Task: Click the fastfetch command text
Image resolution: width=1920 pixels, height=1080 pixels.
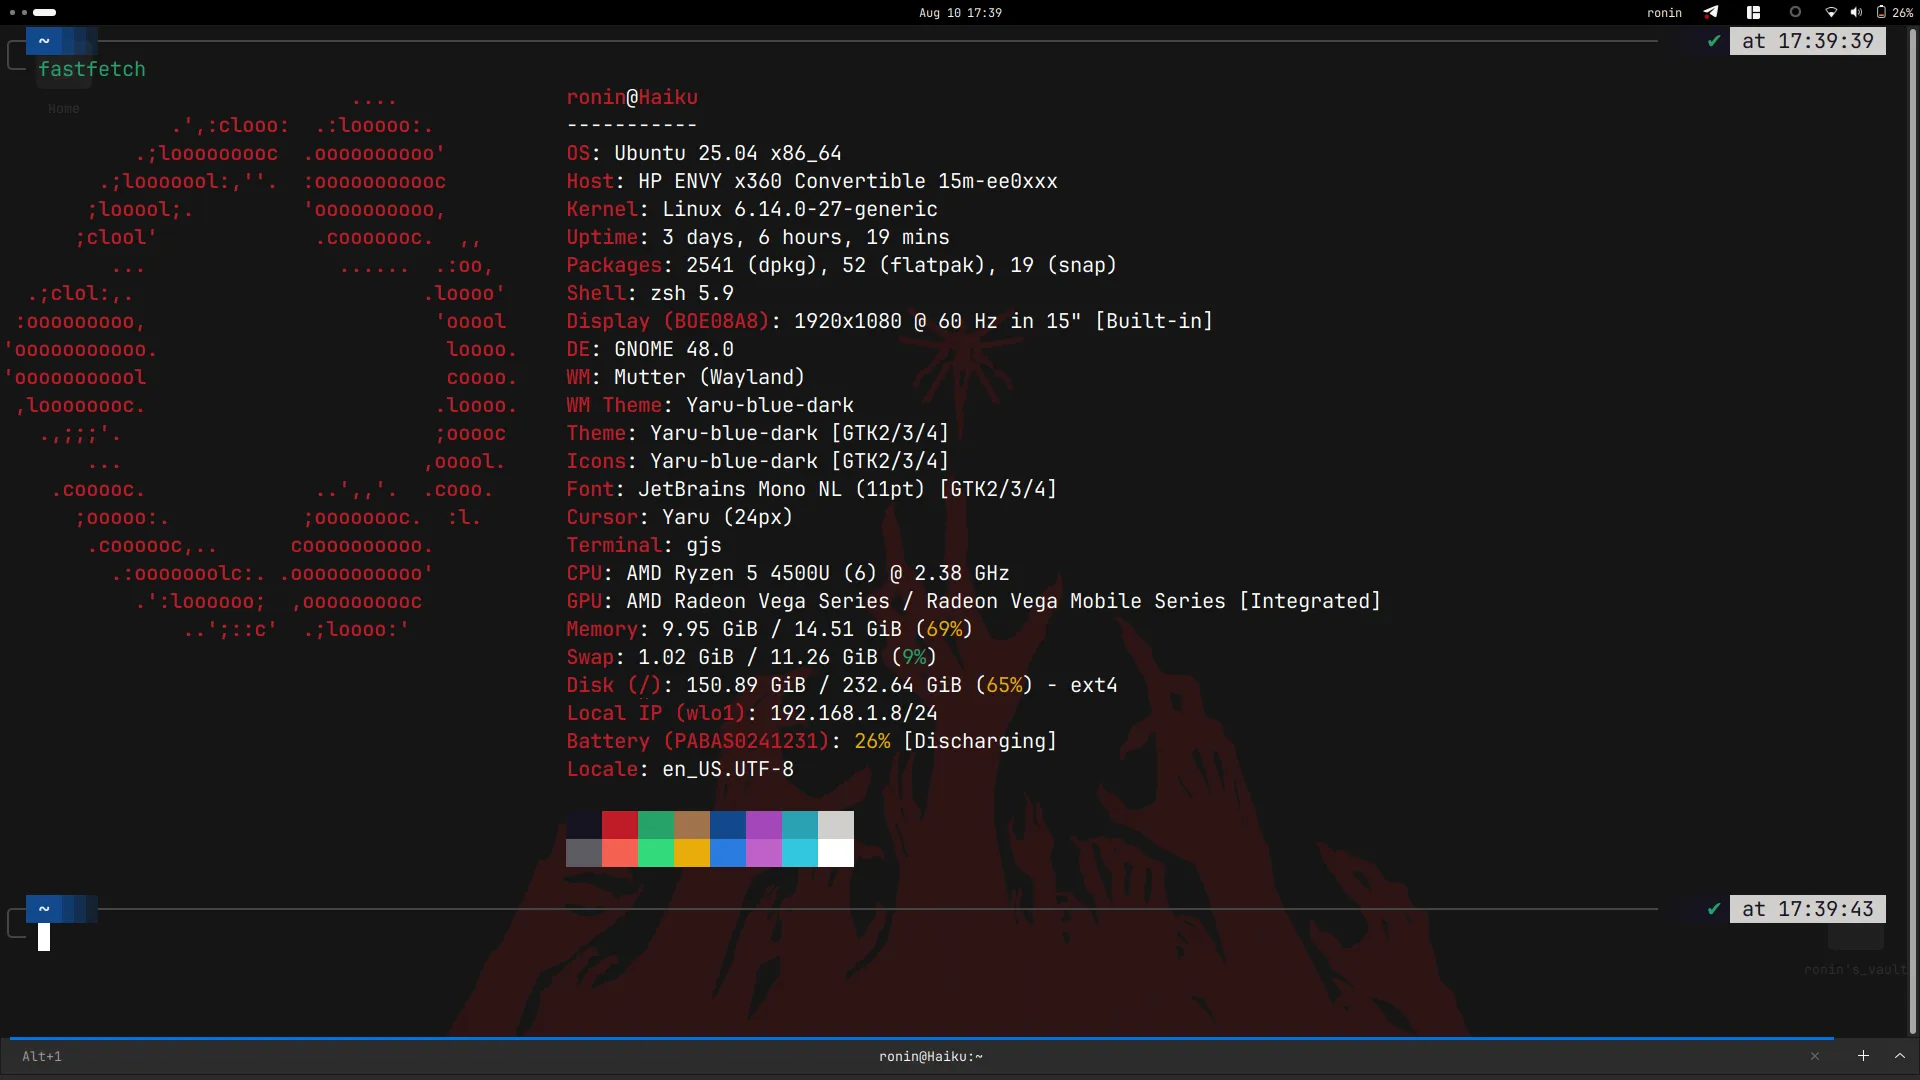Action: tap(92, 69)
